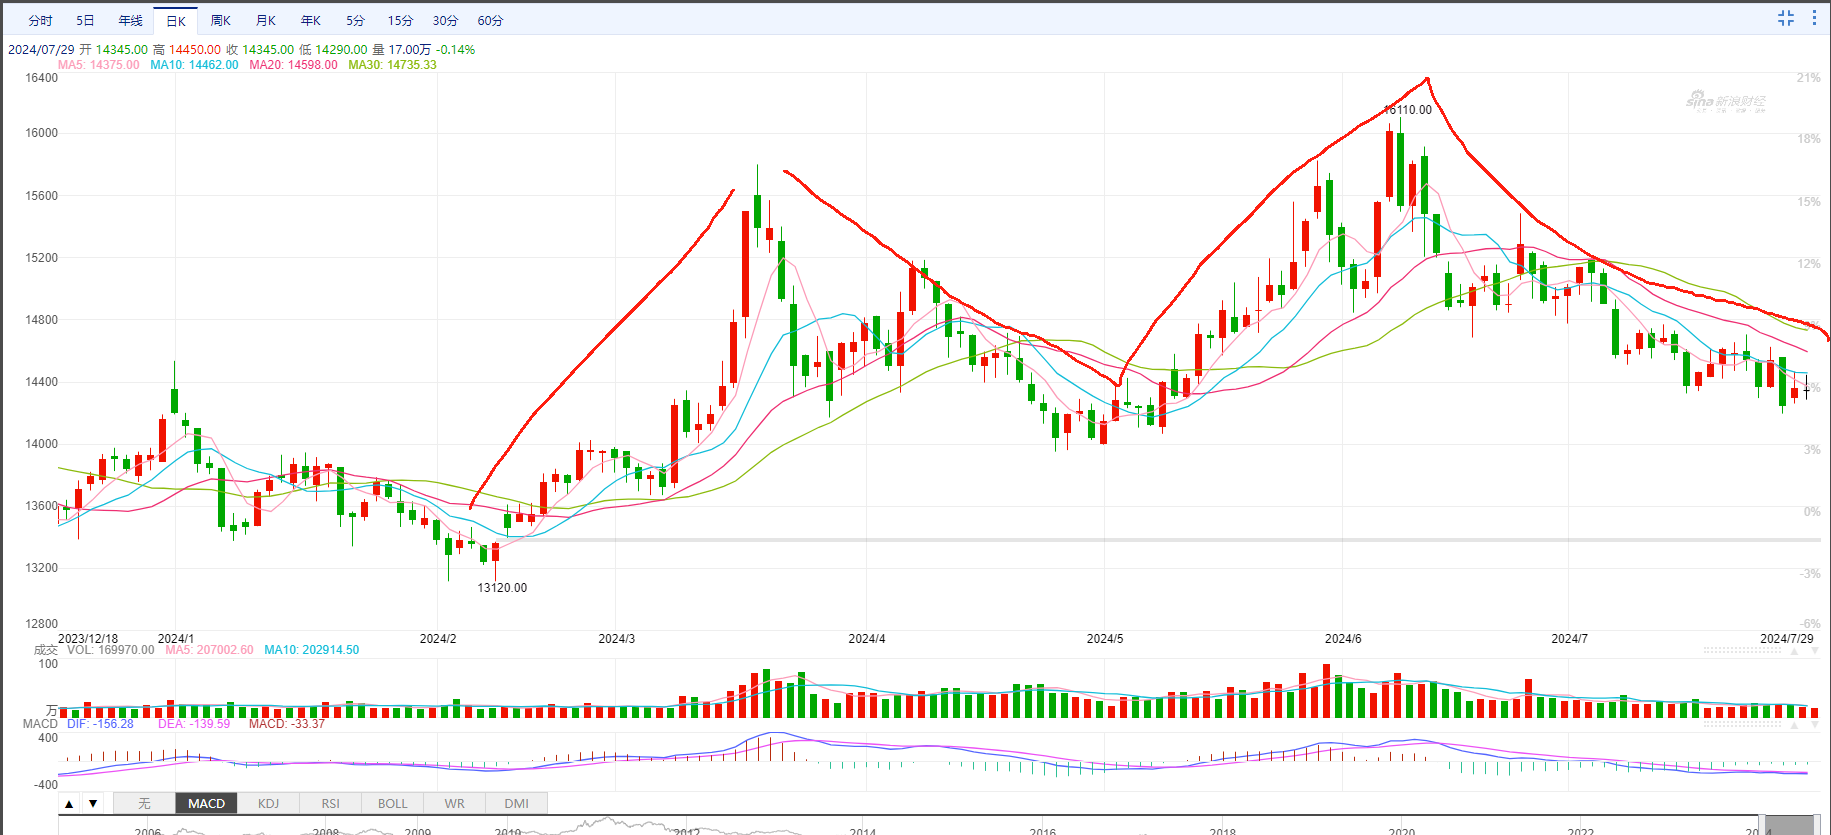This screenshot has width=1831, height=835.
Task: Click gray down arrow under volume panel
Action: (x=1815, y=725)
